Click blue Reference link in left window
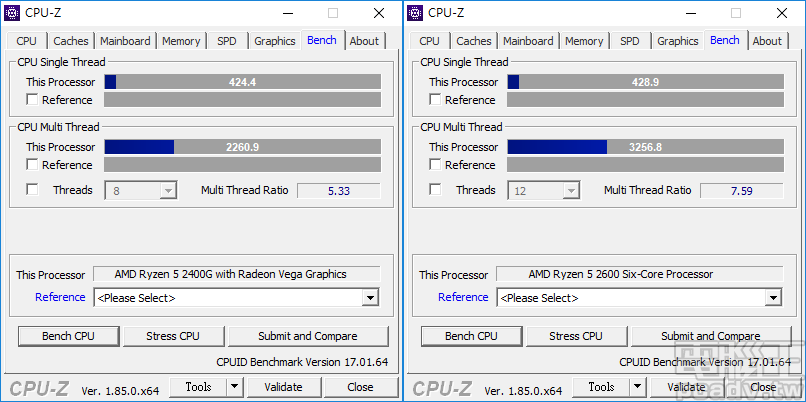806x402 pixels. click(x=60, y=297)
